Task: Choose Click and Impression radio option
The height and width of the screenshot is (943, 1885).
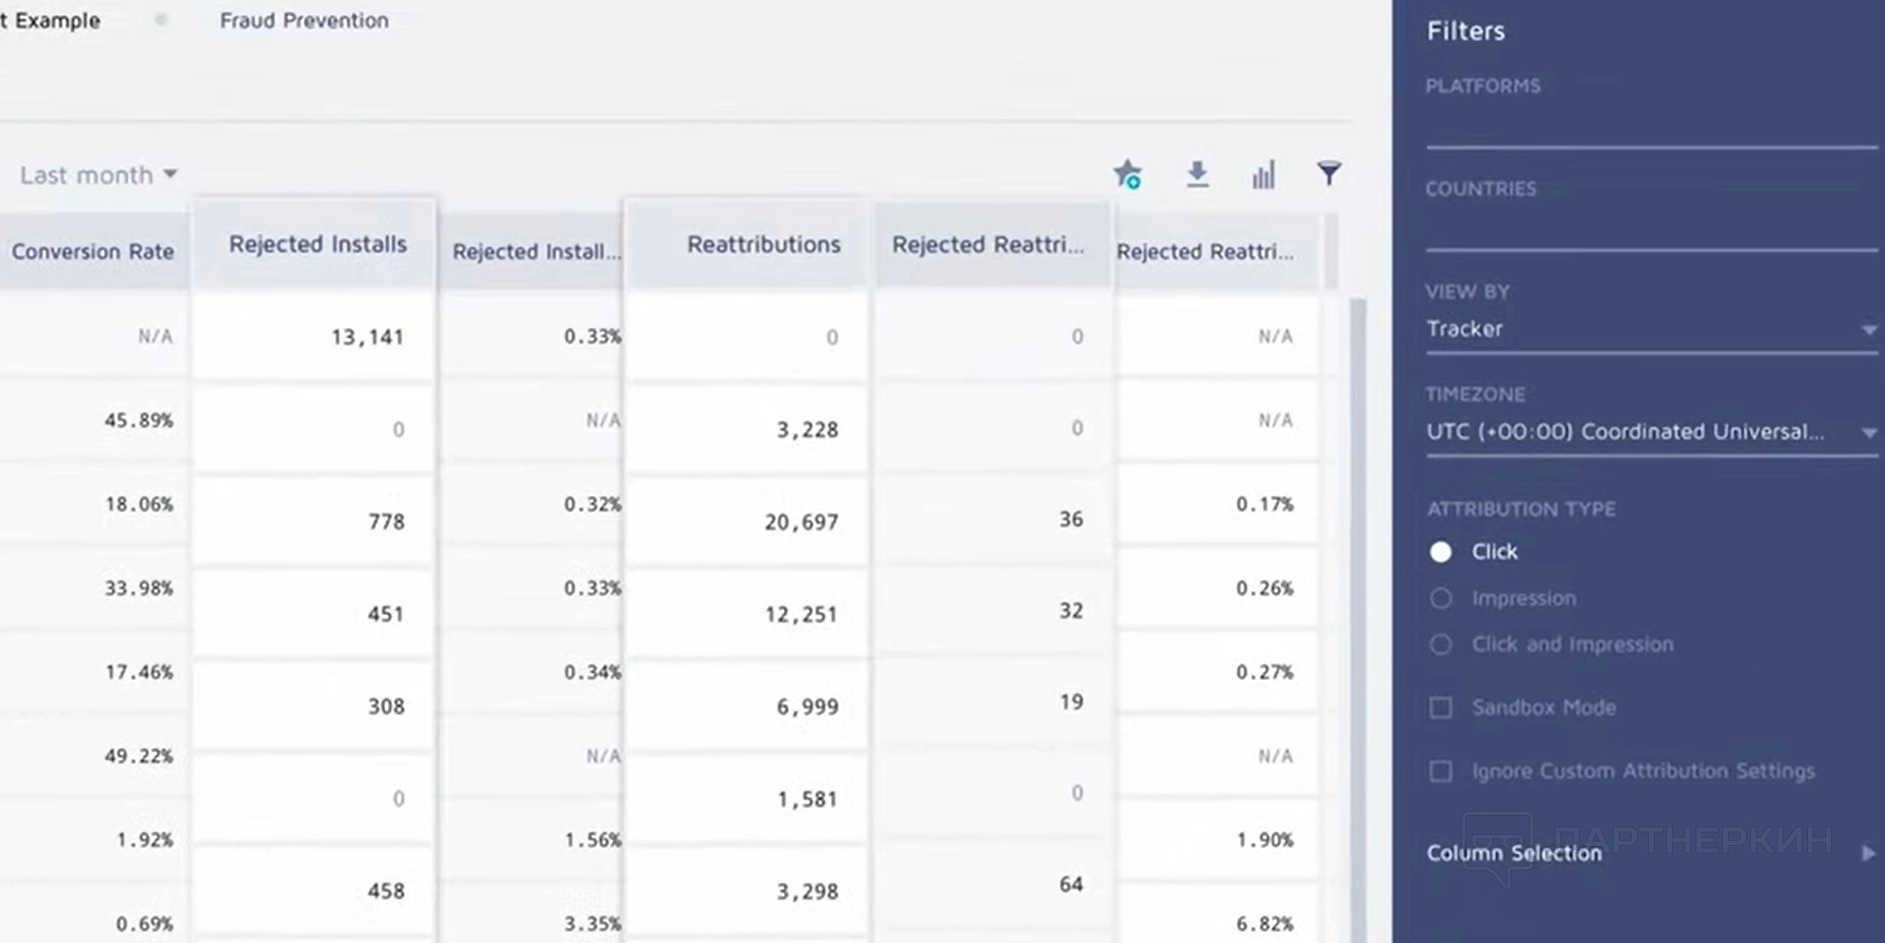Action: (x=1441, y=645)
